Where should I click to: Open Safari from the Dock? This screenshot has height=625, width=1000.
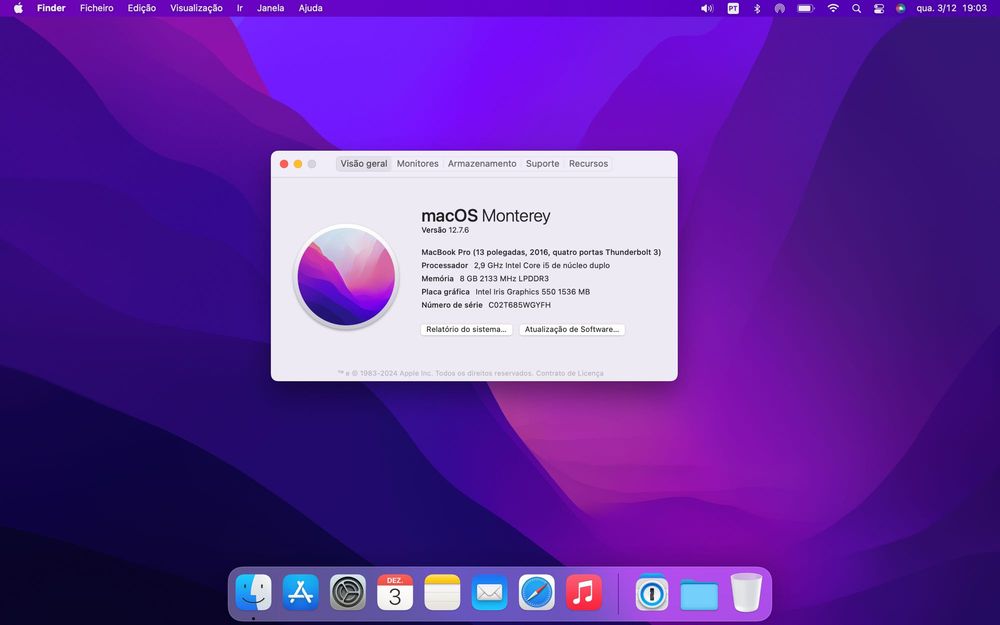coord(537,592)
